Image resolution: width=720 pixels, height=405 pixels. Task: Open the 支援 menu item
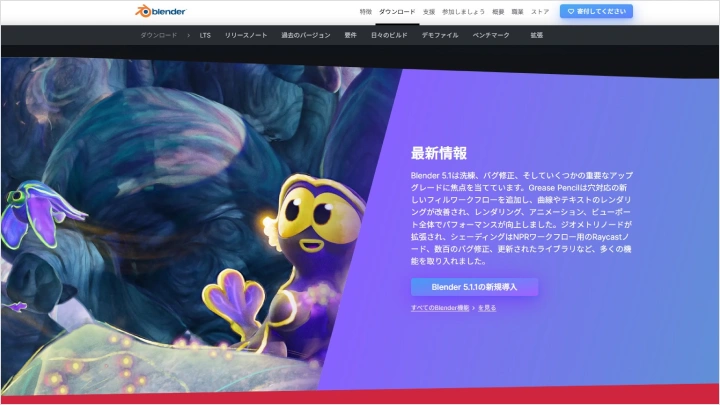pyautogui.click(x=429, y=12)
